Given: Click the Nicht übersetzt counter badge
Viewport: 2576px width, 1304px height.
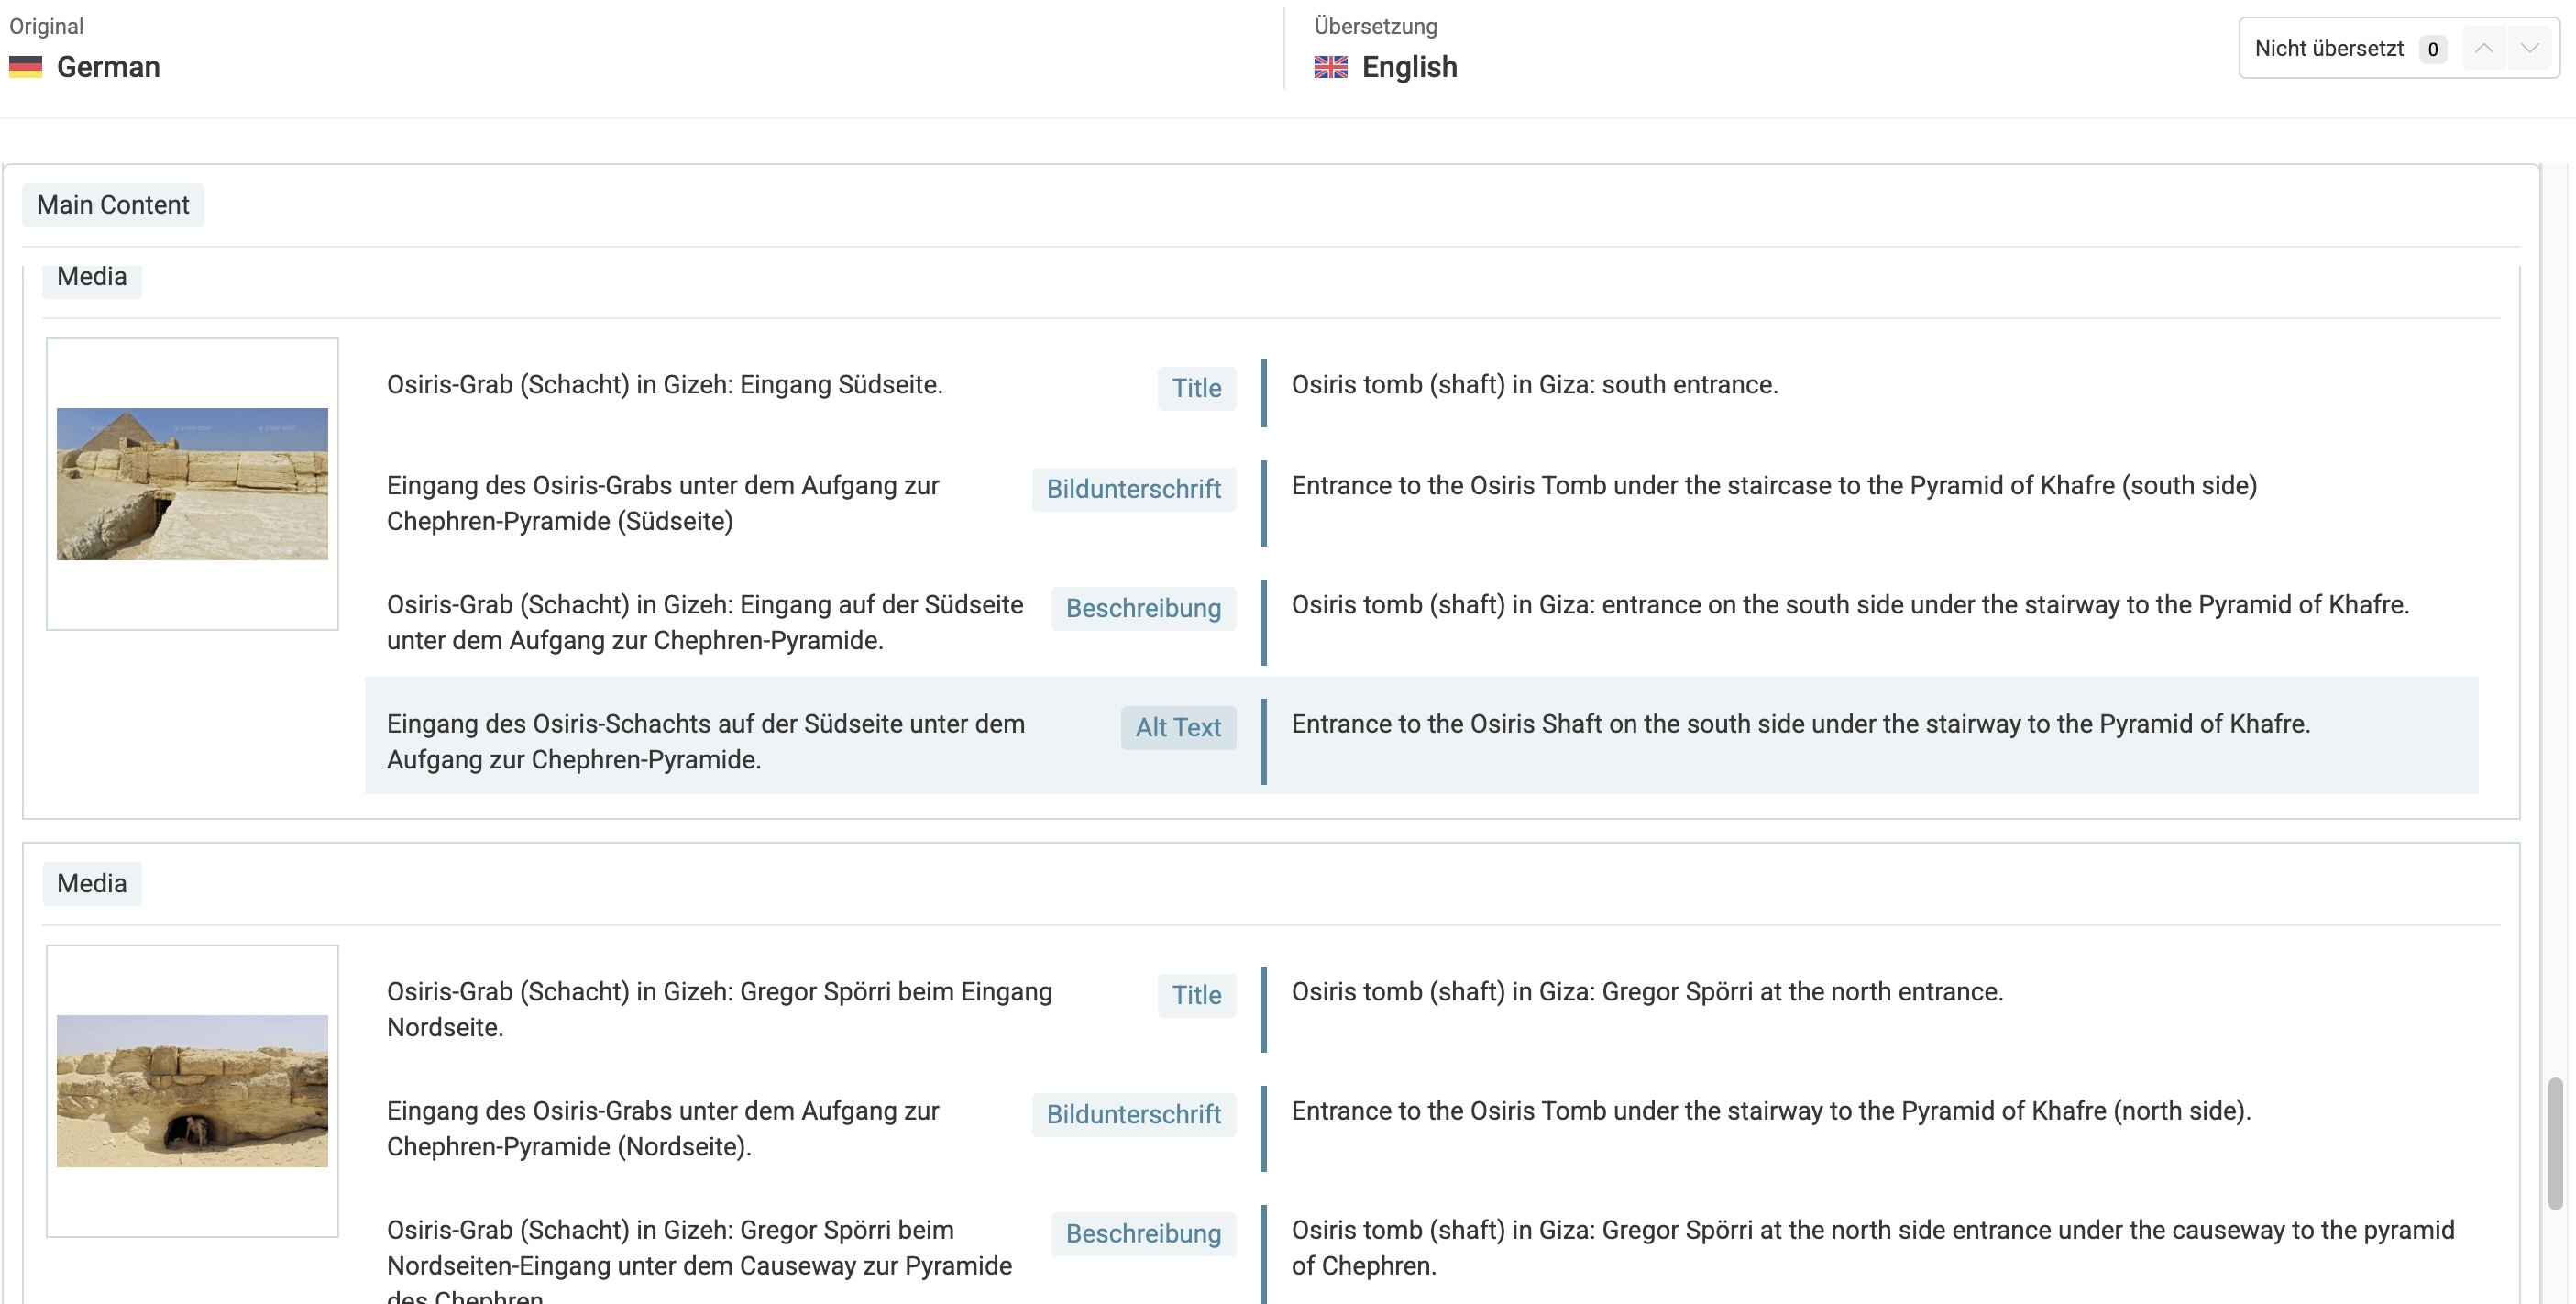Looking at the screenshot, I should tap(2432, 49).
